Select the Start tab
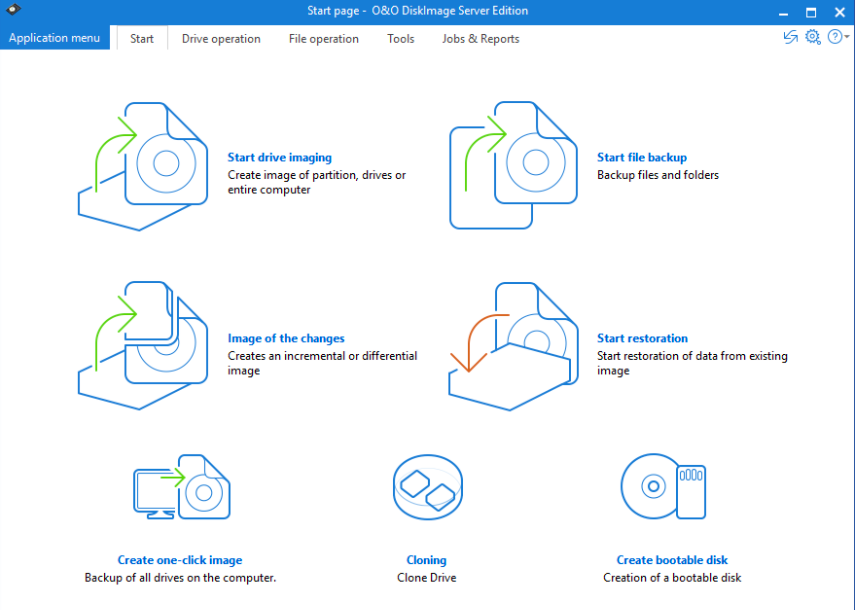 coord(142,39)
